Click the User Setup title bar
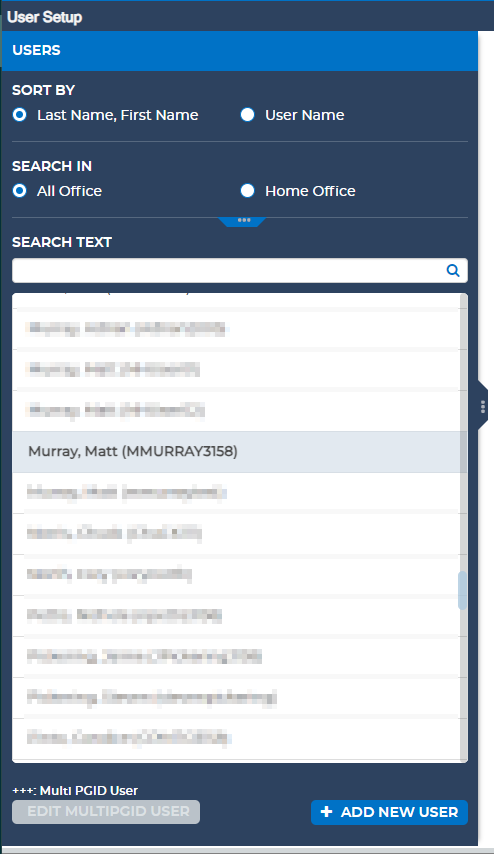The image size is (494, 854). point(247,16)
